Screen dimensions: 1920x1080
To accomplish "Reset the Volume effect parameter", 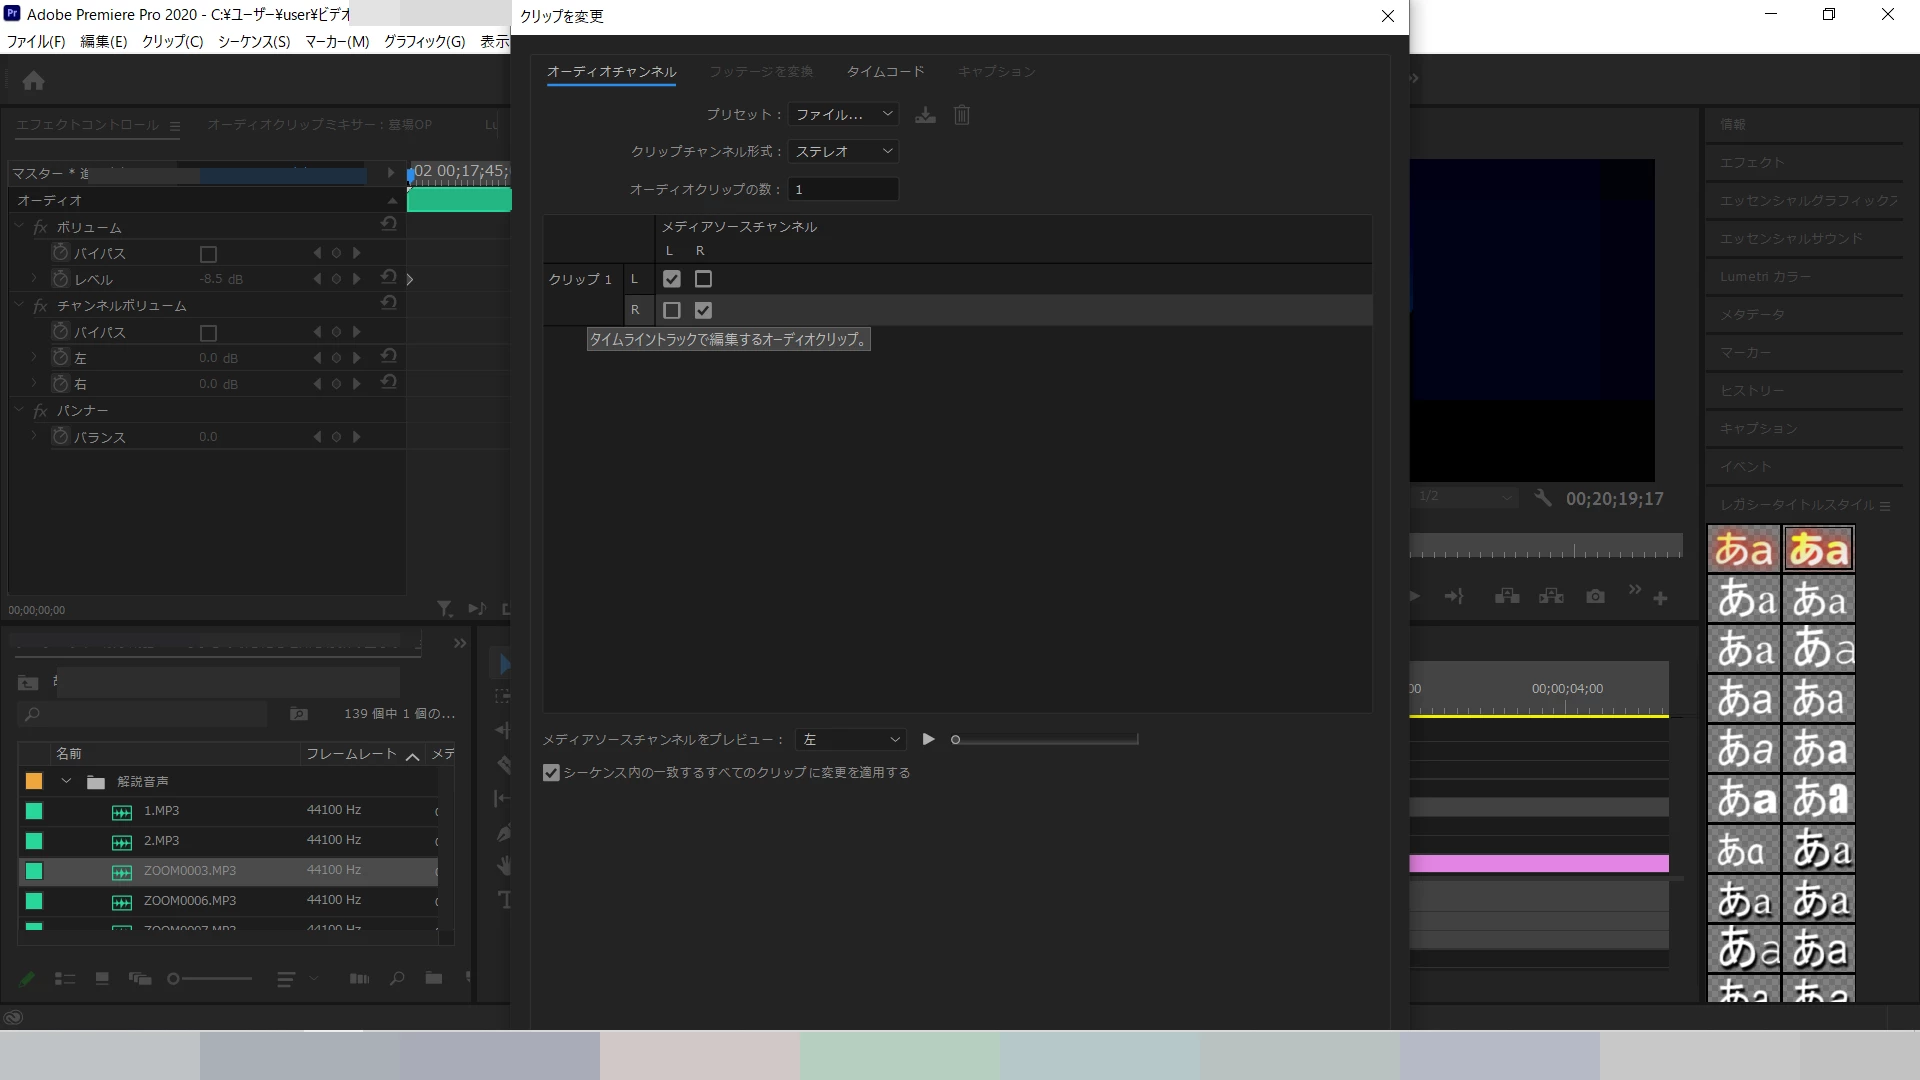I will tap(389, 225).
